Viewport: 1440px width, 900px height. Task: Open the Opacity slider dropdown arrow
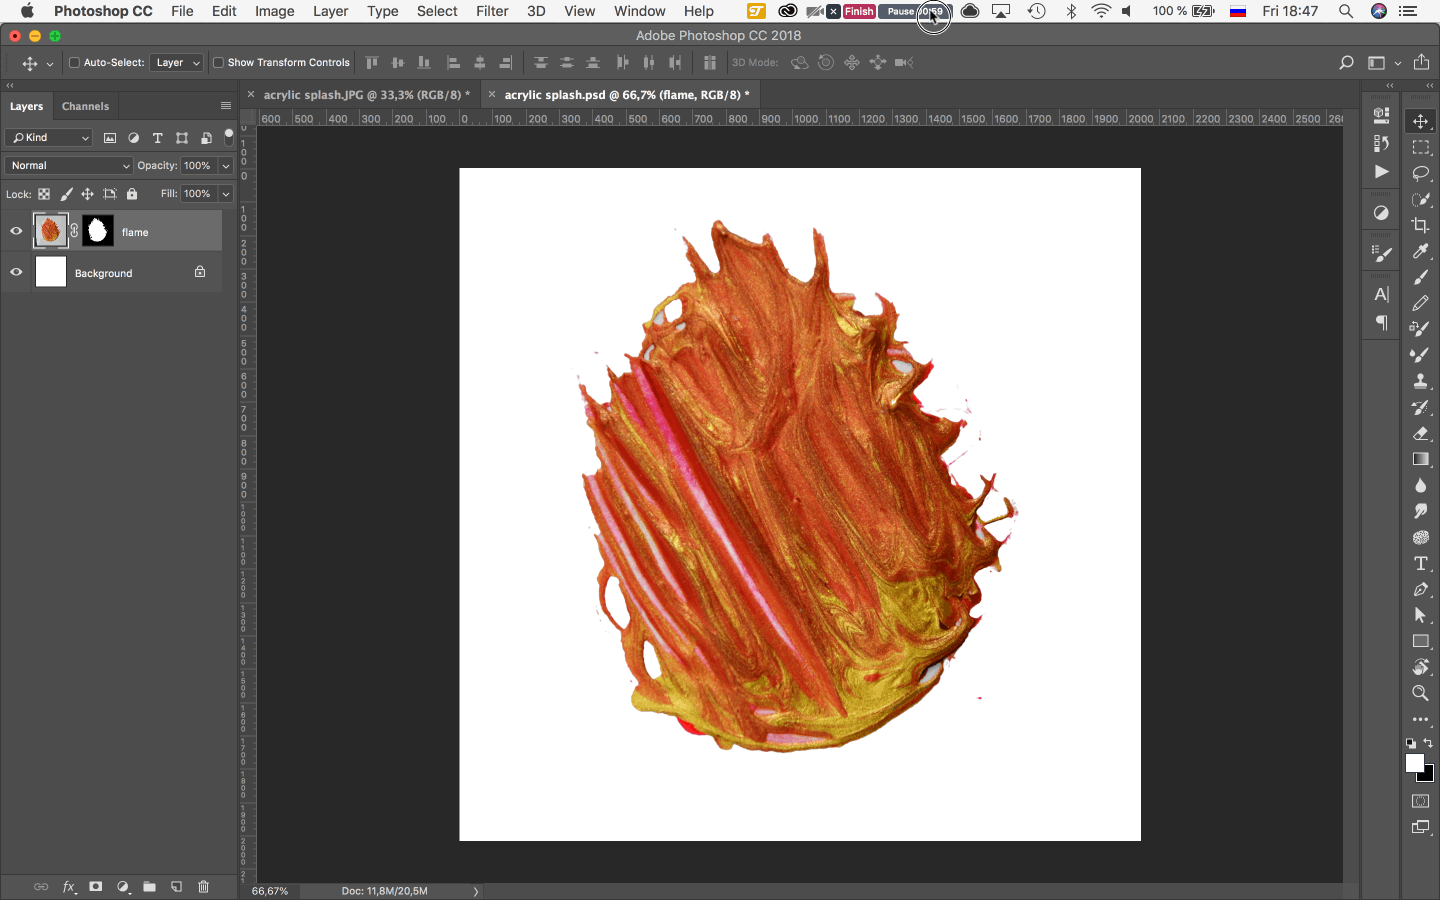click(226, 166)
